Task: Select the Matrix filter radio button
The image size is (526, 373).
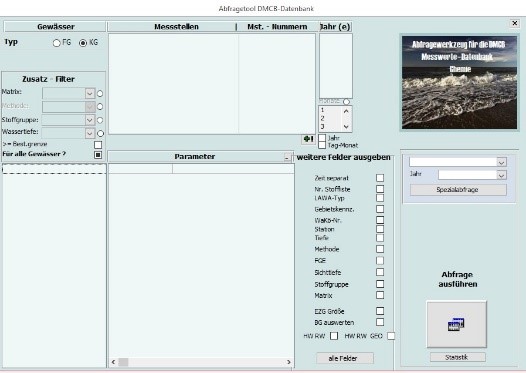Action: point(100,94)
